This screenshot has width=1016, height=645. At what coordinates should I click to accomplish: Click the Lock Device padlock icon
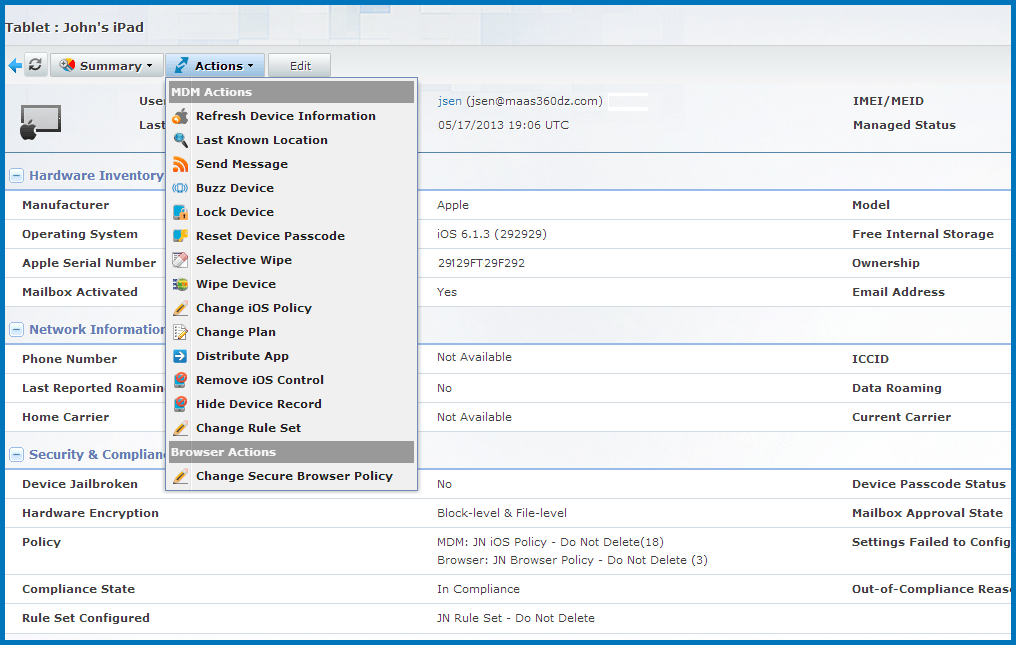click(180, 212)
